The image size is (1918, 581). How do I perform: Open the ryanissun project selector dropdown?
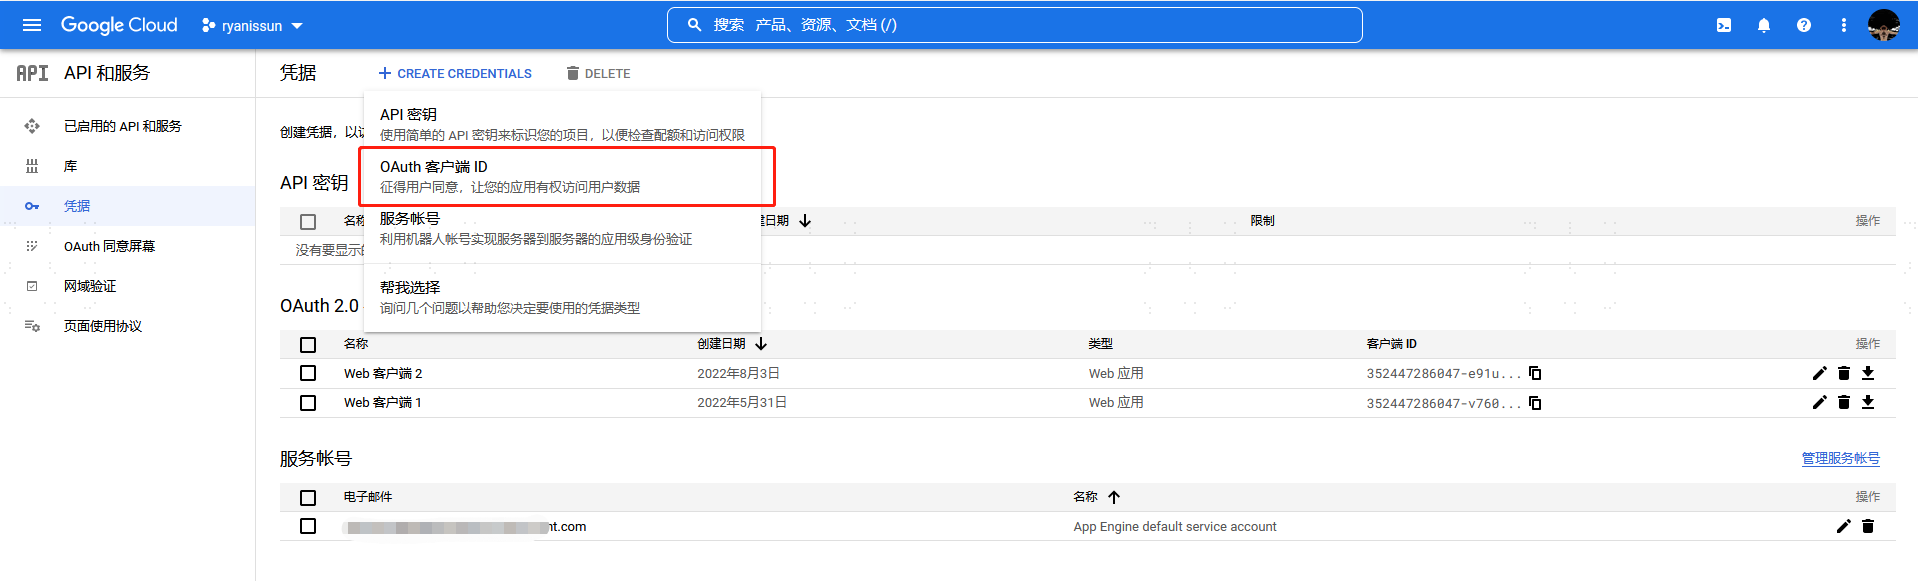252,26
